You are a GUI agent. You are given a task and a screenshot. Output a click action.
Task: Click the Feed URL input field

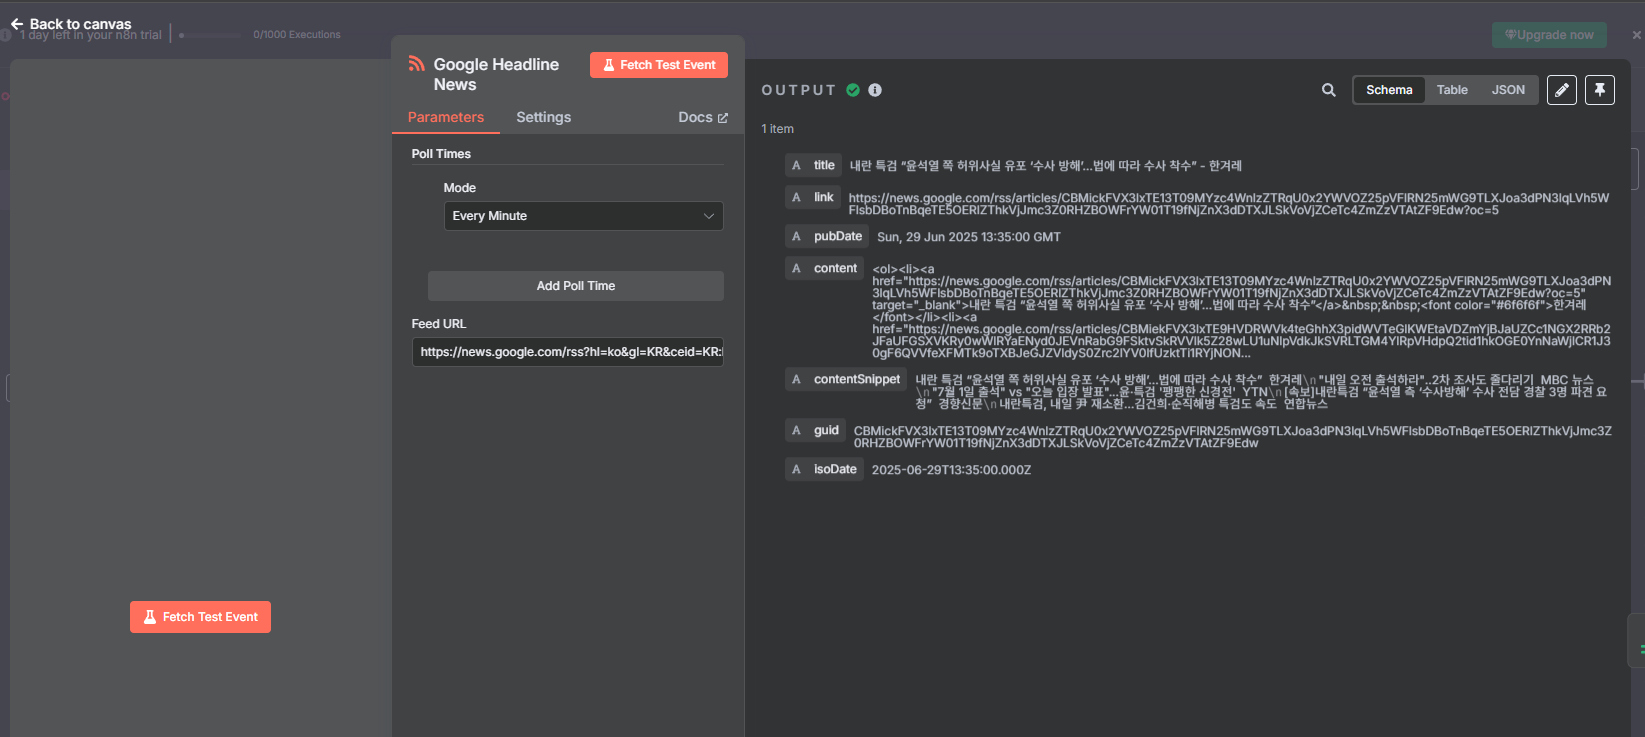pos(568,352)
